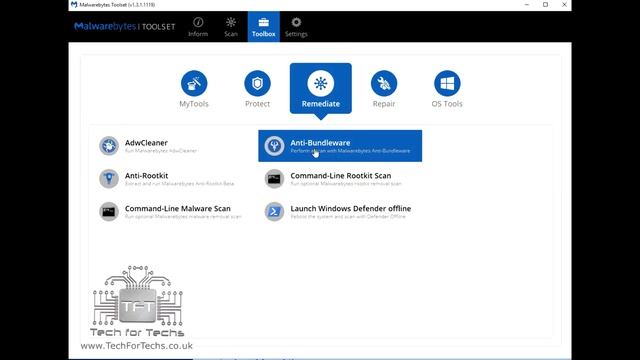Click 'Run Malwarebytes AdwCleaner' description

(x=161, y=151)
